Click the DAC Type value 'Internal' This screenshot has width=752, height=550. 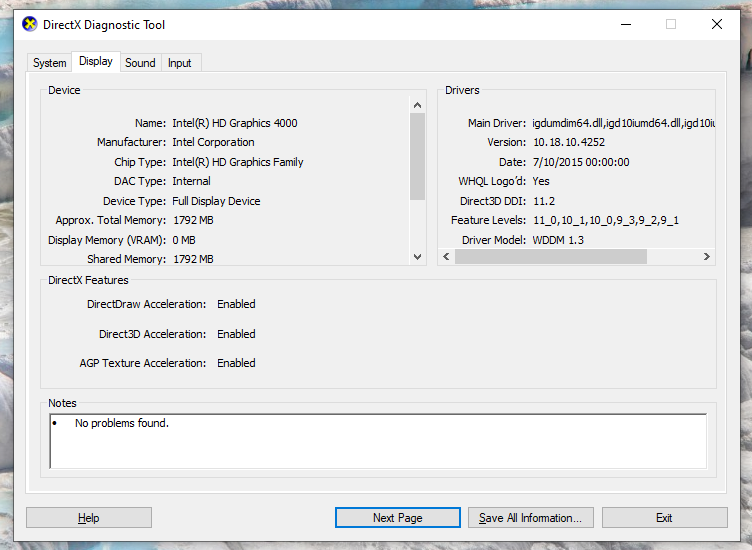click(x=191, y=181)
